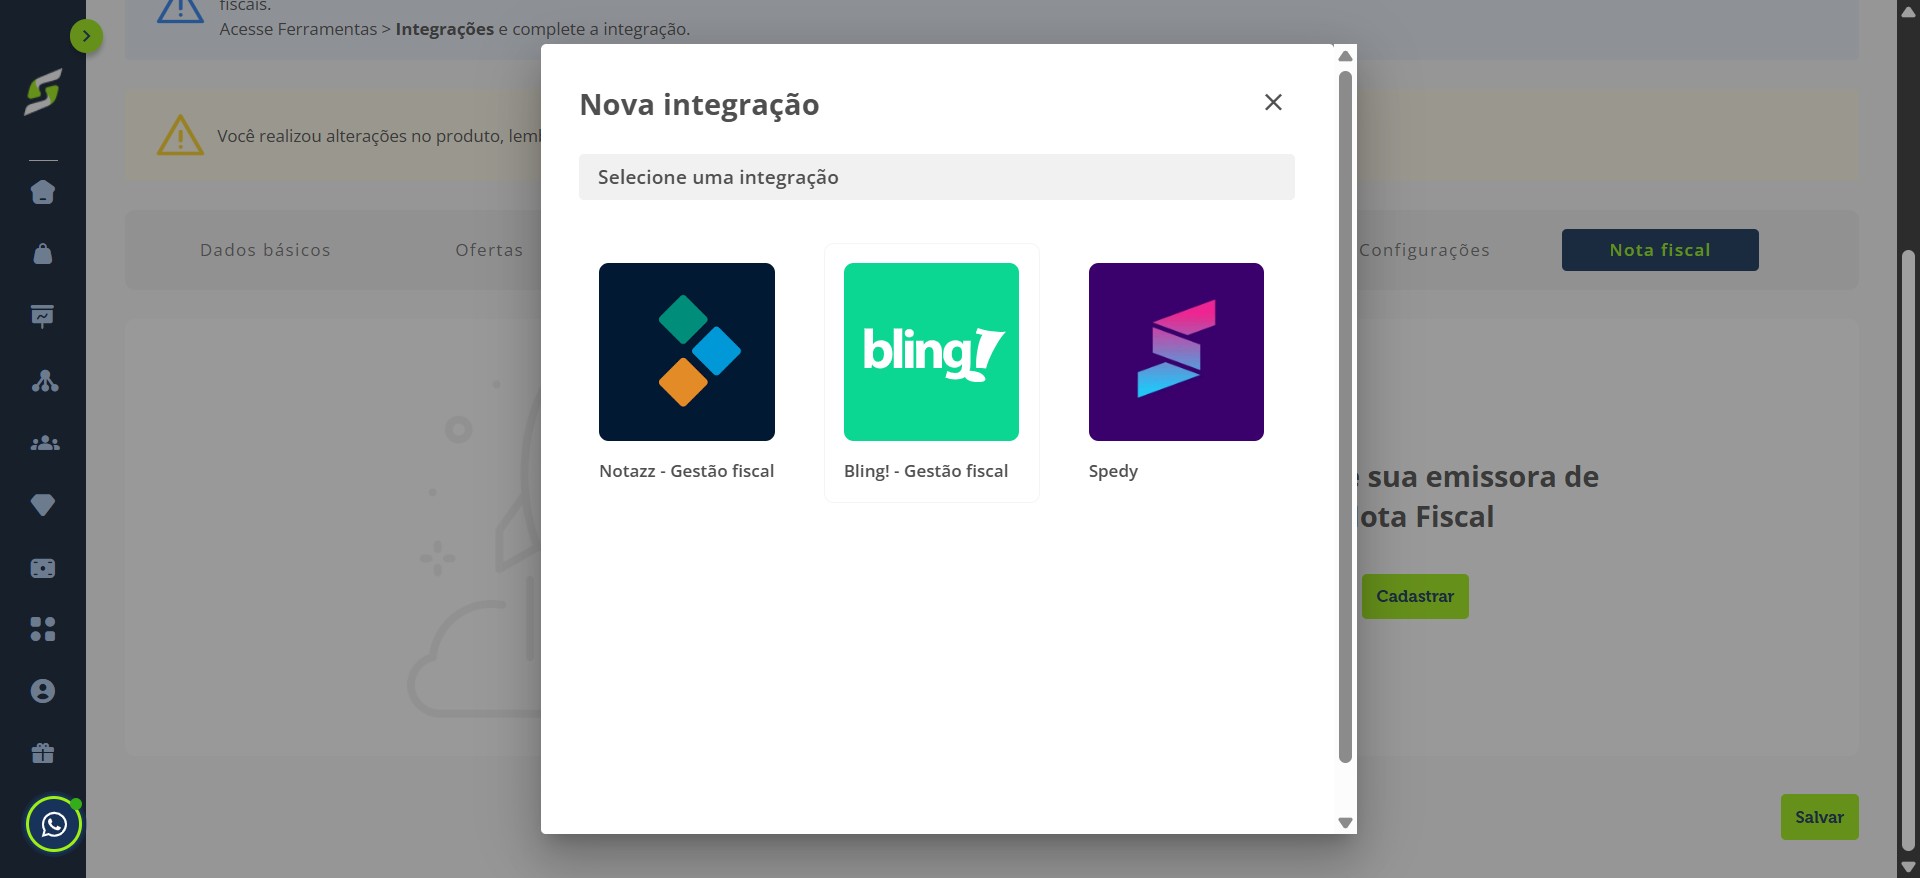Click the page scrollbar up arrow
The image size is (1920, 878).
(x=1908, y=12)
